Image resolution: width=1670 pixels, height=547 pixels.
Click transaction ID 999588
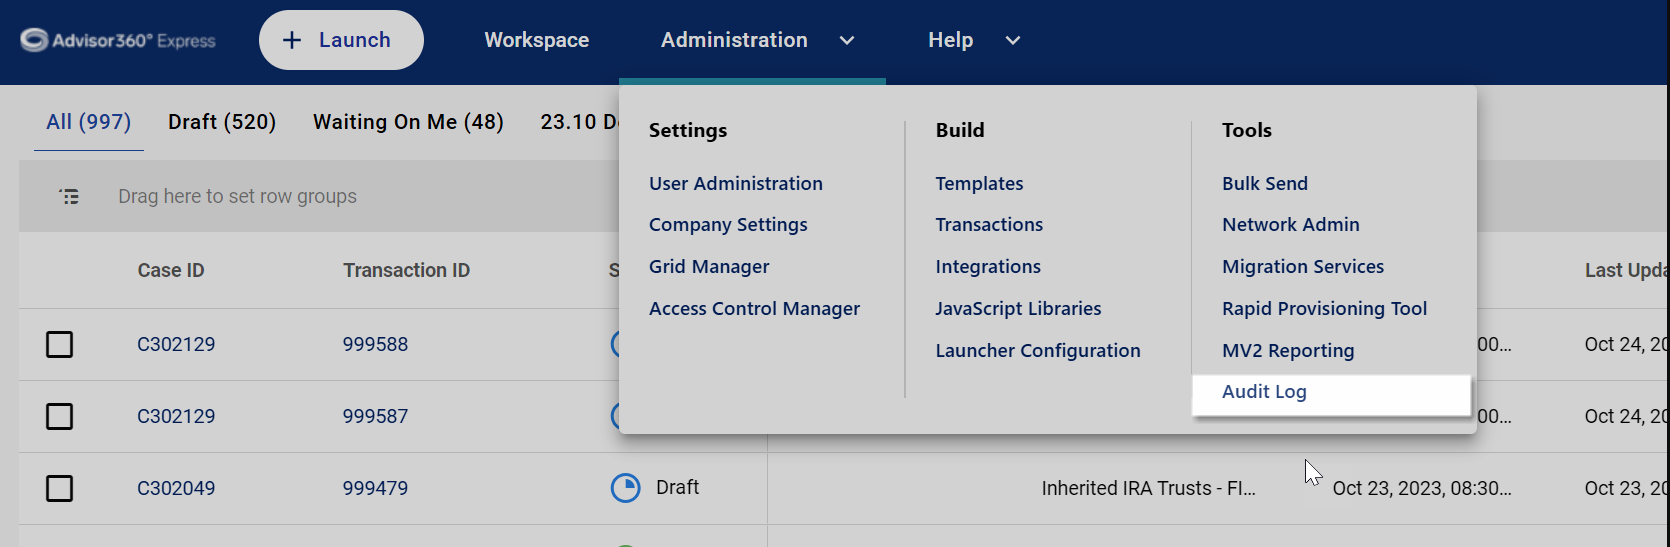pos(375,345)
